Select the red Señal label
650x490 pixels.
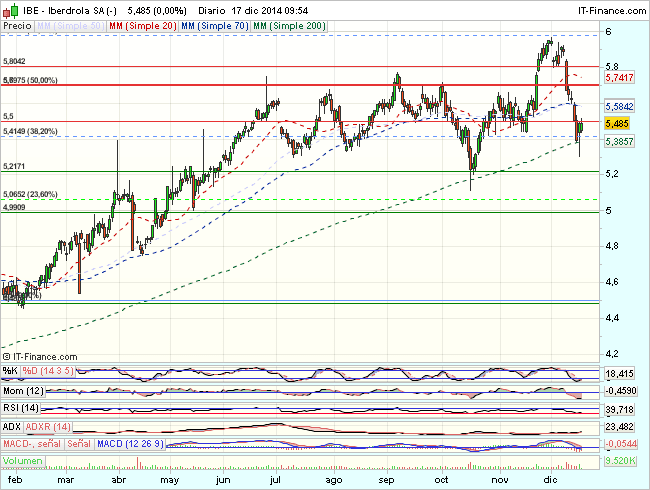point(79,444)
